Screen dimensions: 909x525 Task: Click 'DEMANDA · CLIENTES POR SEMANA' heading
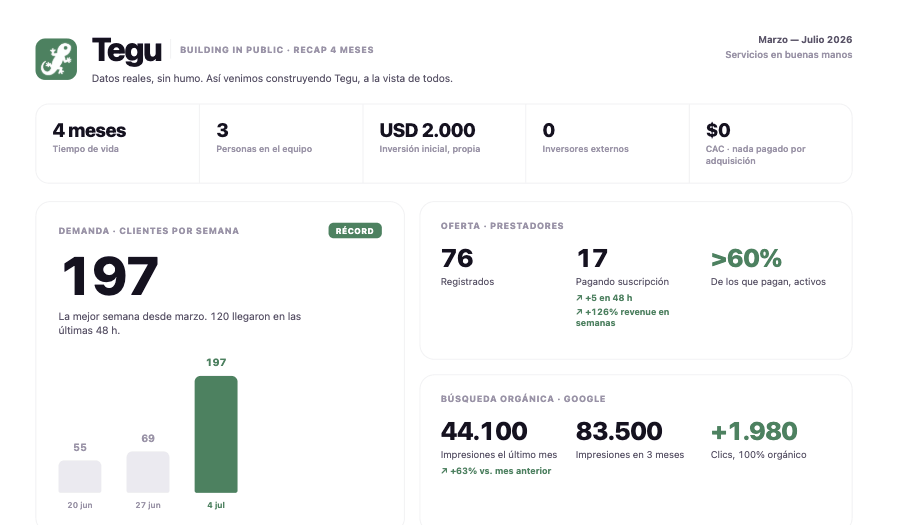(x=148, y=231)
